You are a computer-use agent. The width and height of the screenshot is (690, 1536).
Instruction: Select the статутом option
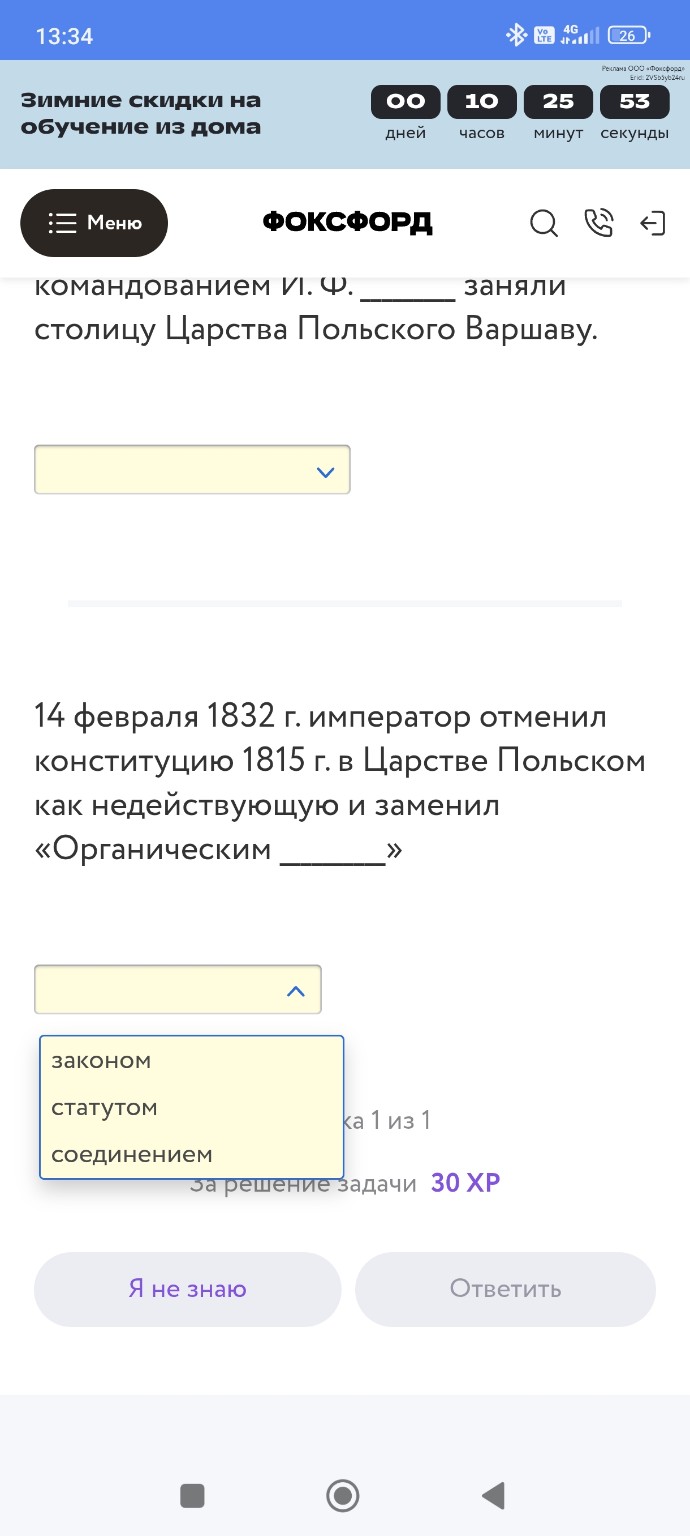pyautogui.click(x=103, y=1107)
